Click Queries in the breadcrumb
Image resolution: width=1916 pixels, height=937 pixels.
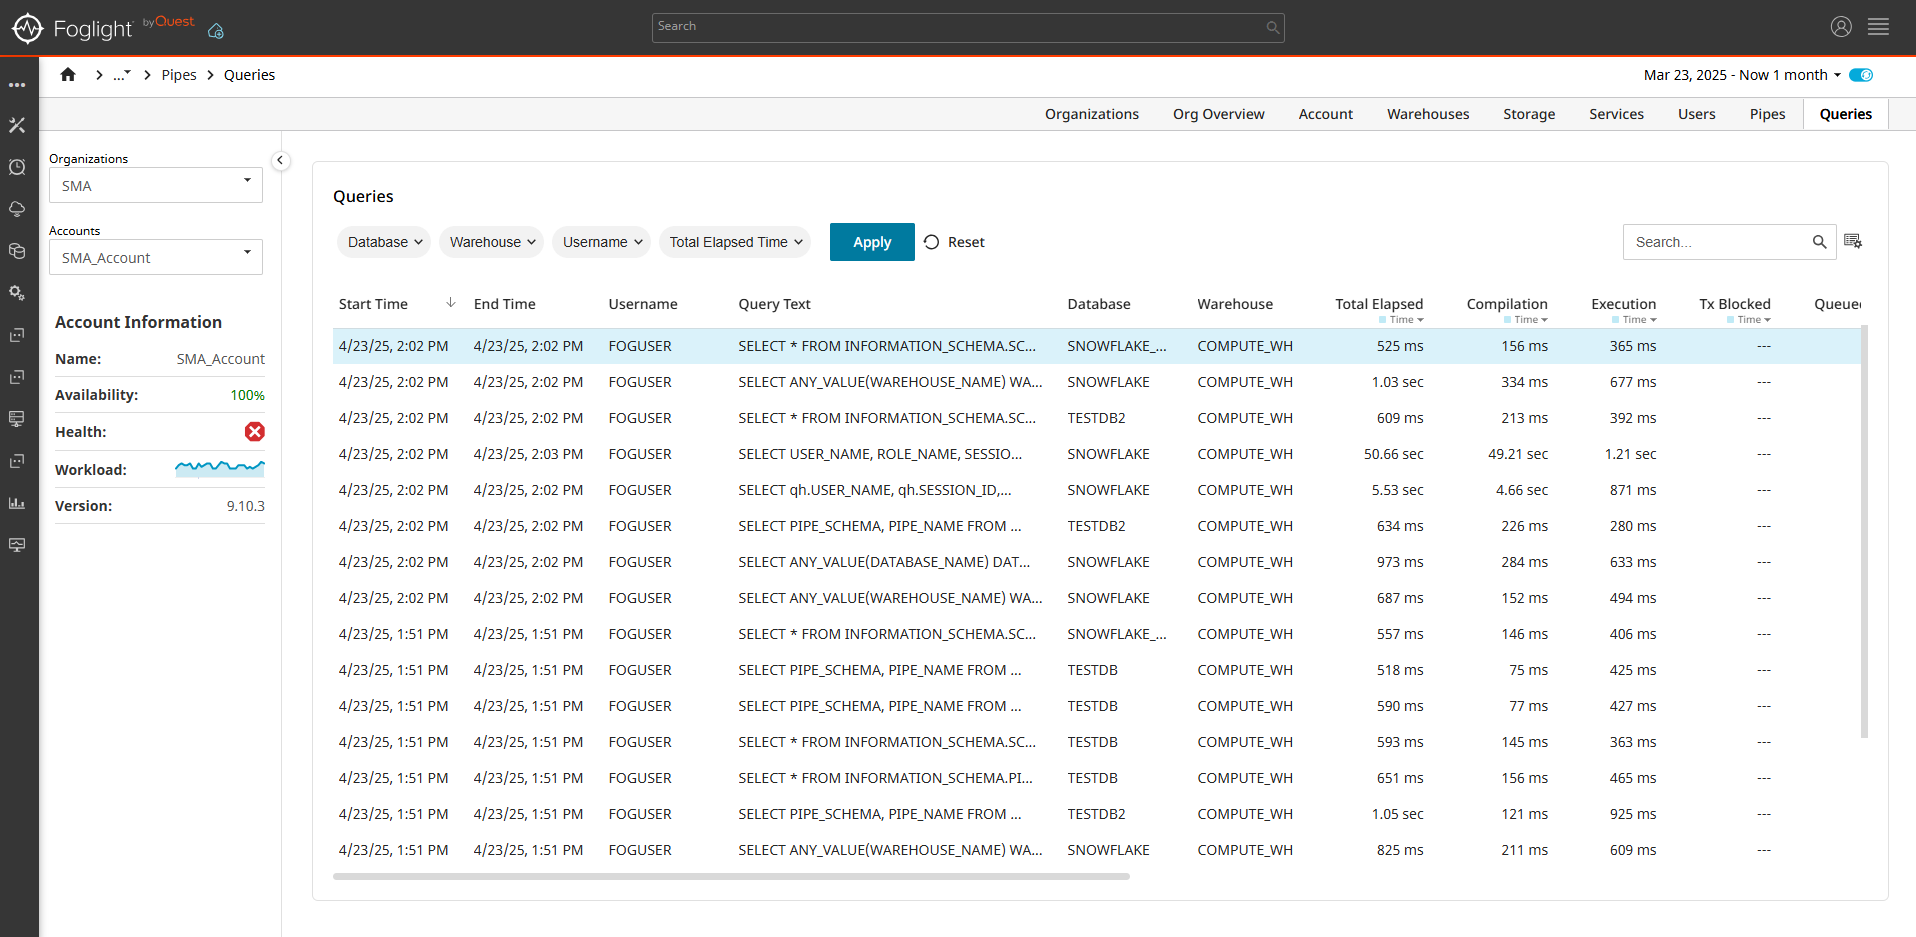[249, 75]
